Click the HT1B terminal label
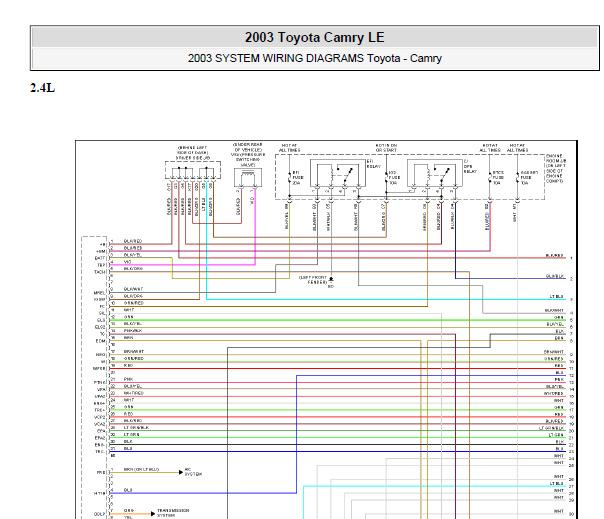The image size is (604, 519). [x=99, y=493]
